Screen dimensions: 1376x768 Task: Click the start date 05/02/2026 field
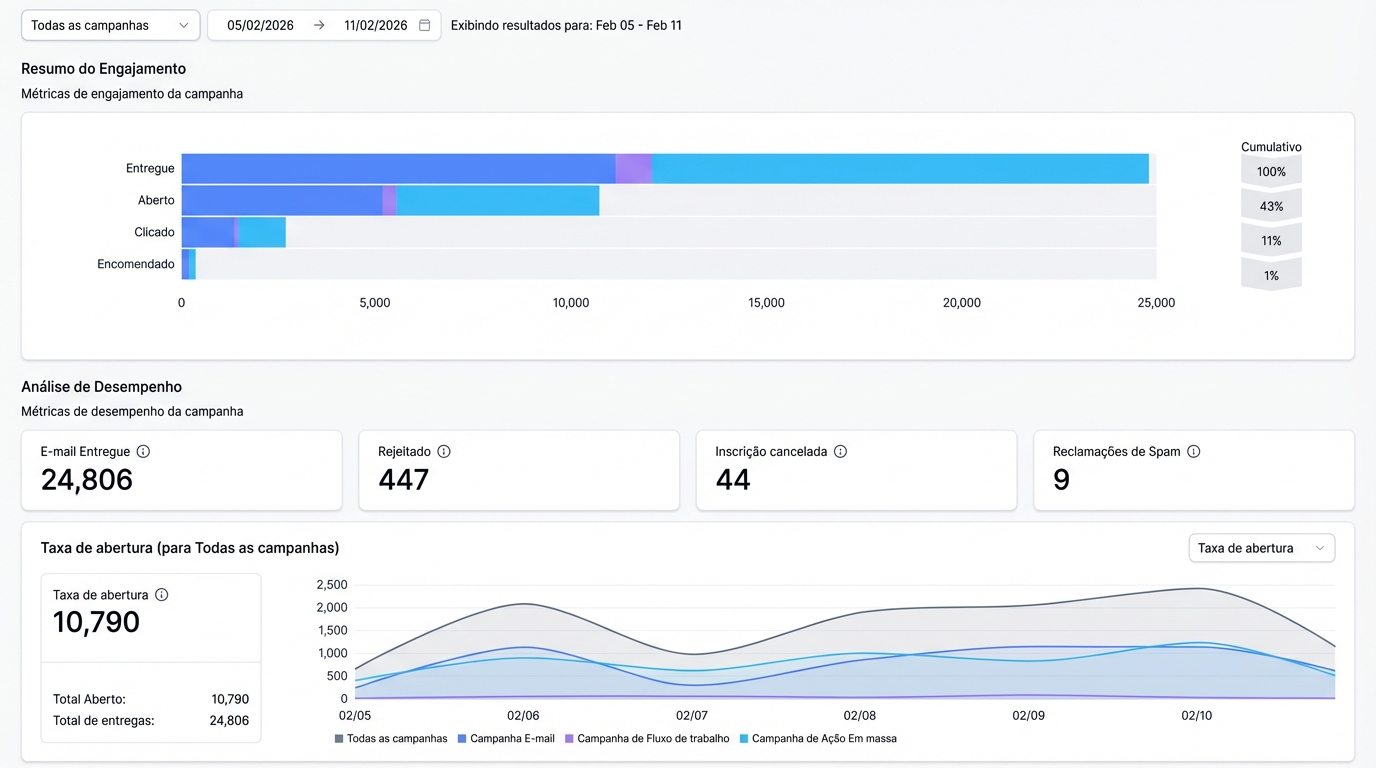[x=260, y=26]
